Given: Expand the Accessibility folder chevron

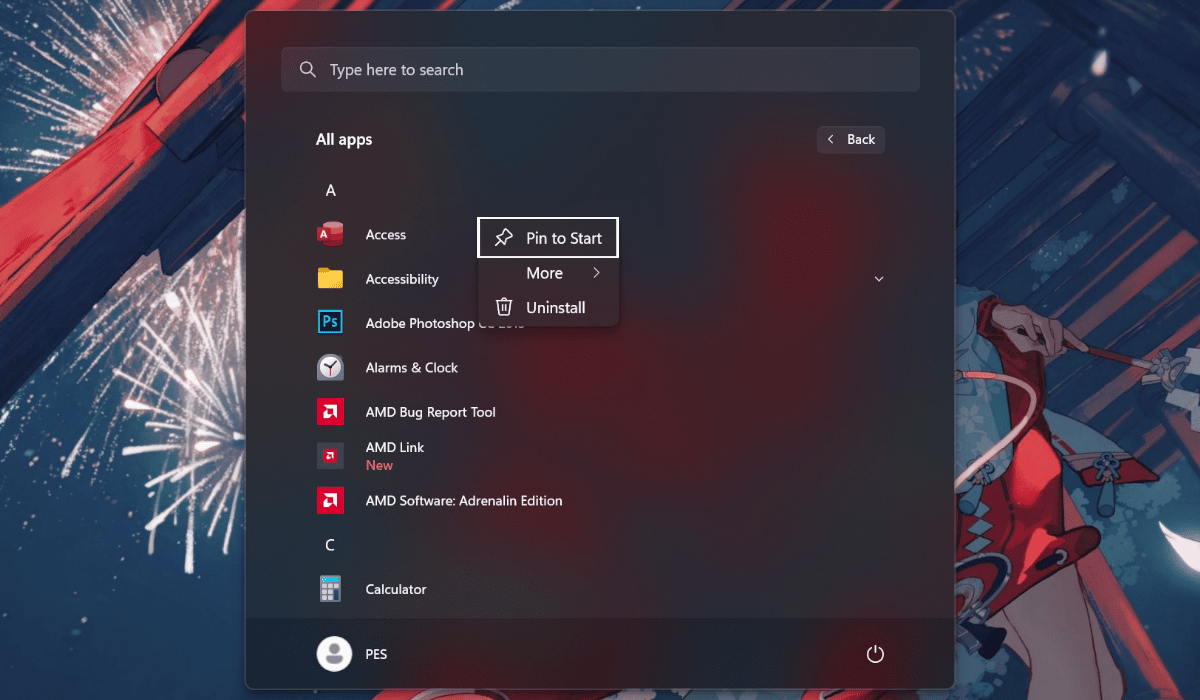Looking at the screenshot, I should tap(879, 279).
